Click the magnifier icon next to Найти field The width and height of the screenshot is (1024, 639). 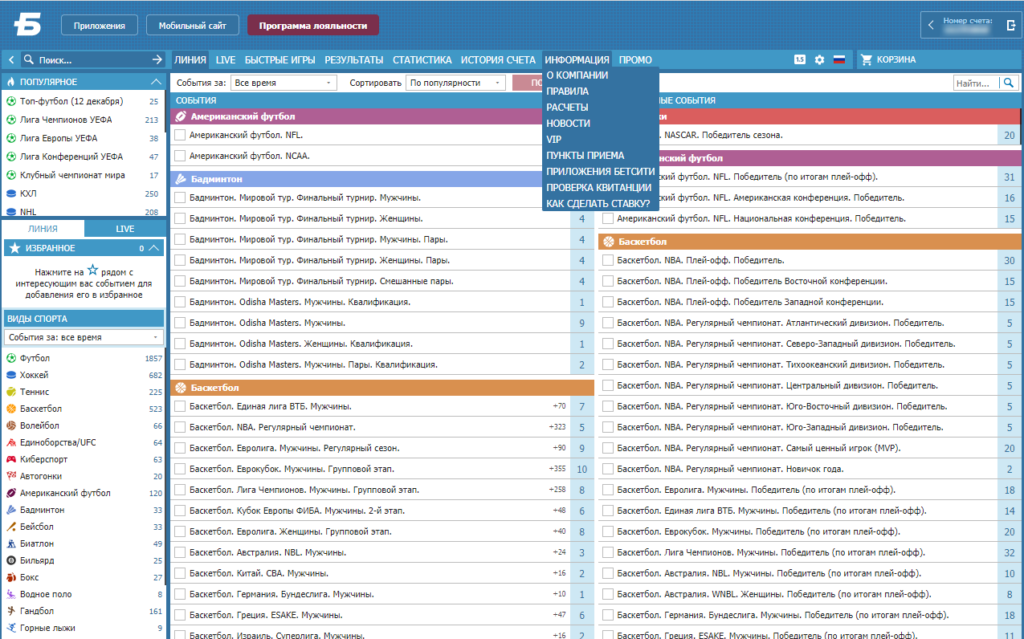pyautogui.click(x=1009, y=83)
